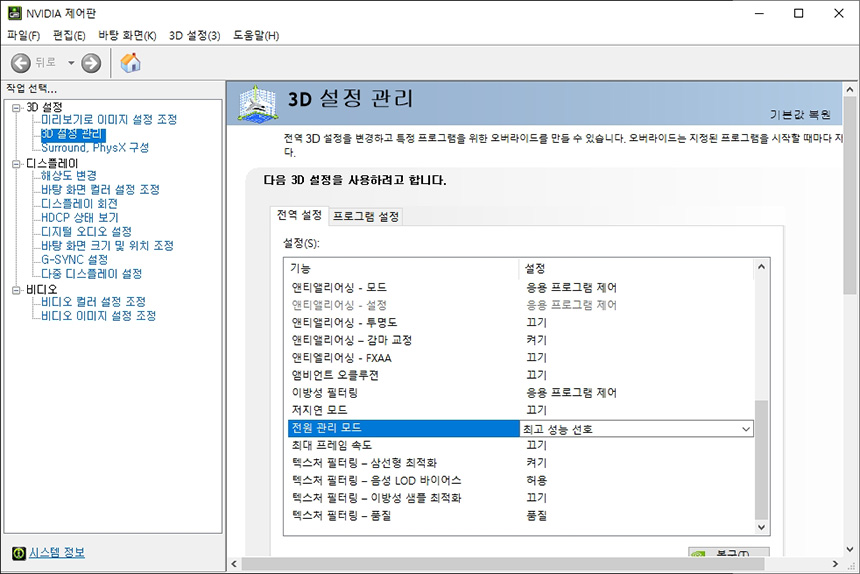Image resolution: width=860 pixels, height=574 pixels.
Task: Click main panel scroll up arrow
Action: click(x=850, y=89)
